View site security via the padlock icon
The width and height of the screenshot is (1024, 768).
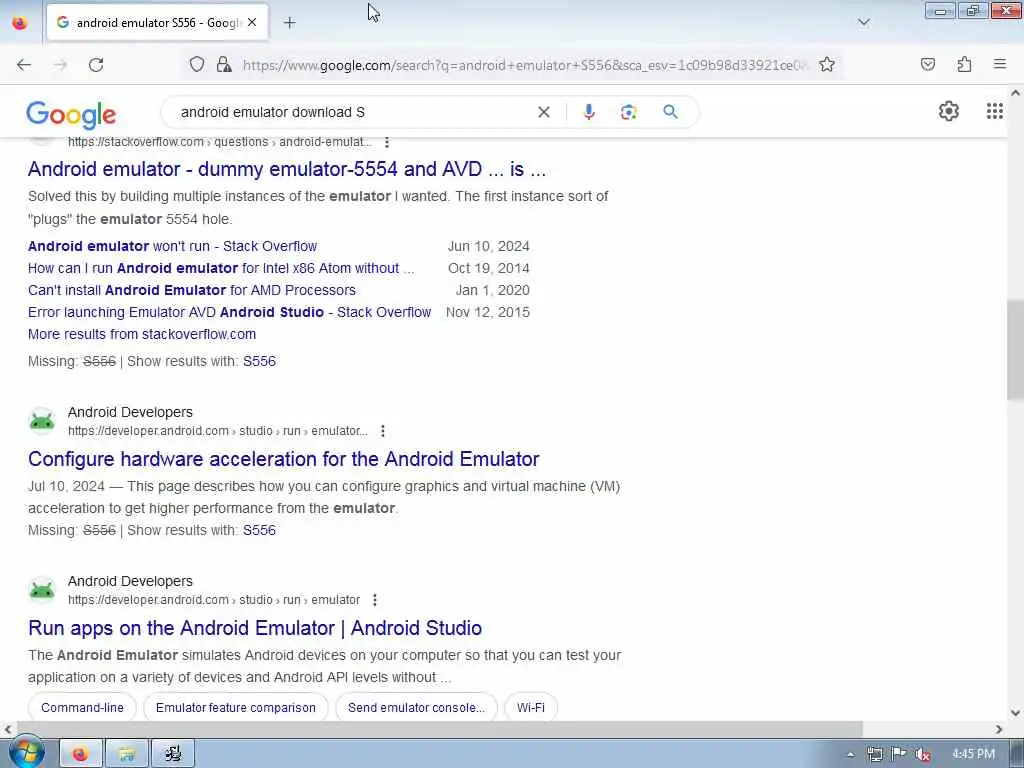[x=224, y=64]
